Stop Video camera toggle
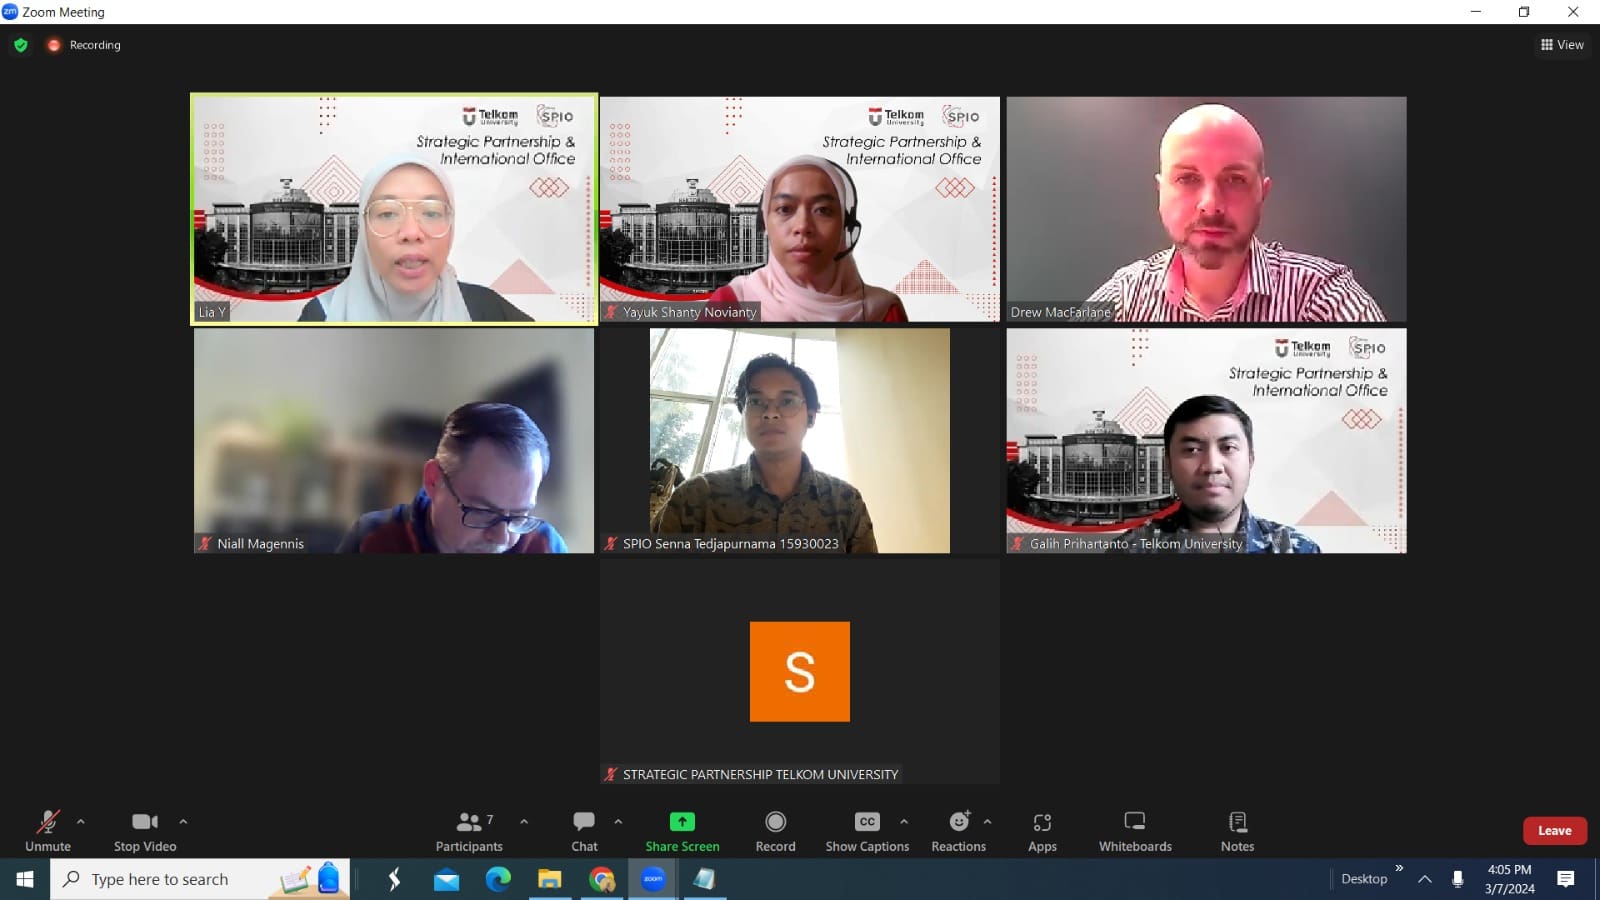The image size is (1600, 900). pos(145,831)
